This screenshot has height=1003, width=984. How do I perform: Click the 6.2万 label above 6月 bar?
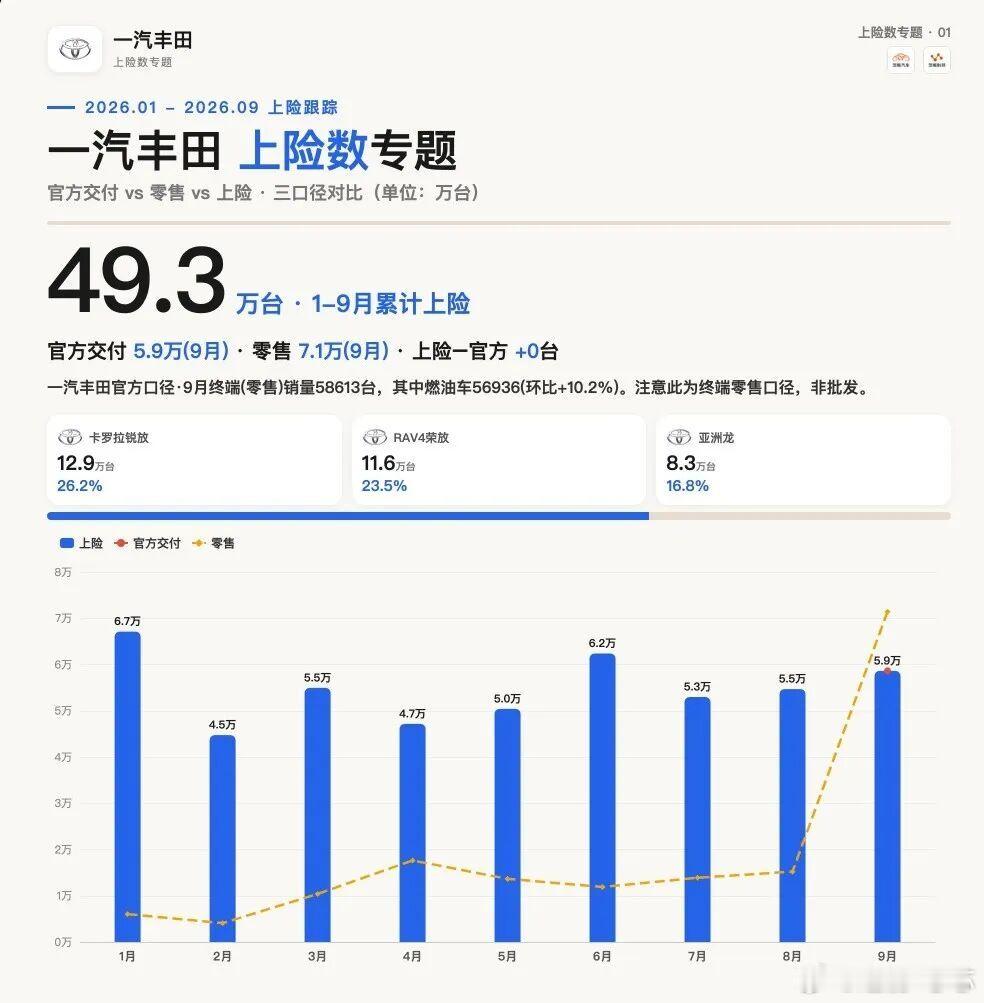click(x=602, y=643)
